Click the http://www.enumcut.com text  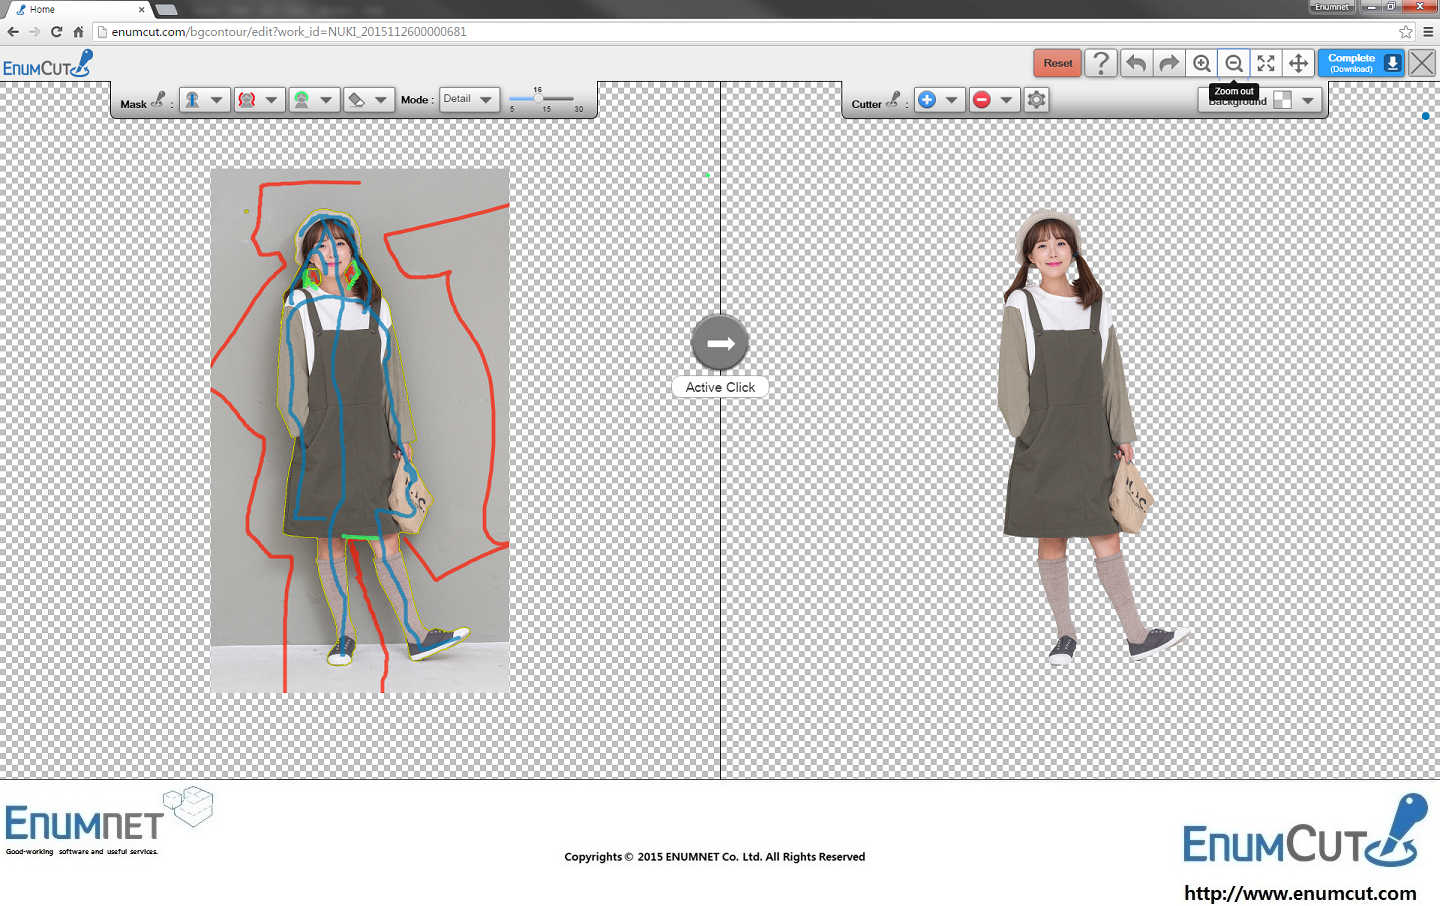pyautogui.click(x=1300, y=893)
